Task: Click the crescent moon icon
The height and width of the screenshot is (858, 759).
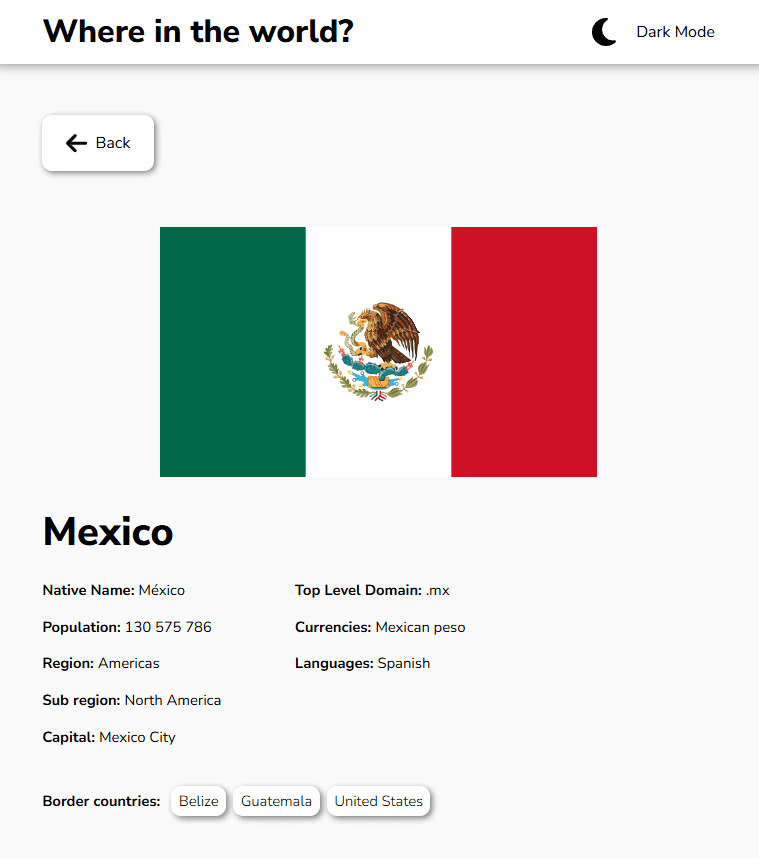Action: coord(604,32)
